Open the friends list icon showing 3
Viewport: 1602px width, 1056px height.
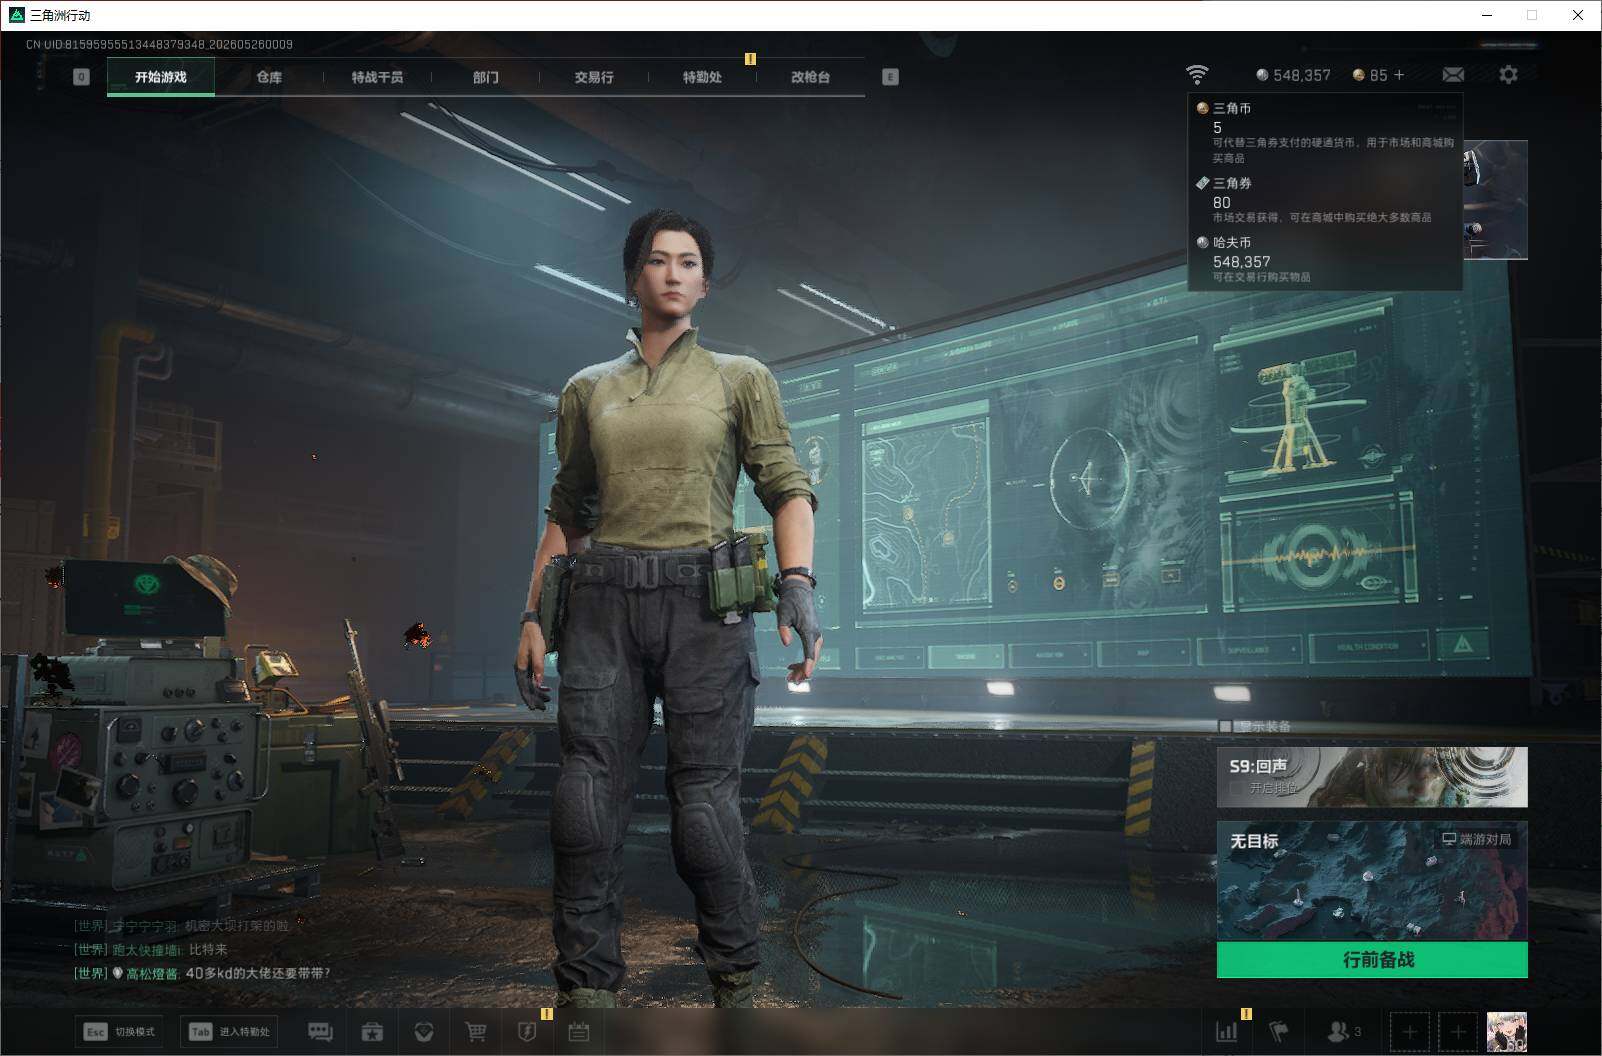pyautogui.click(x=1344, y=1031)
